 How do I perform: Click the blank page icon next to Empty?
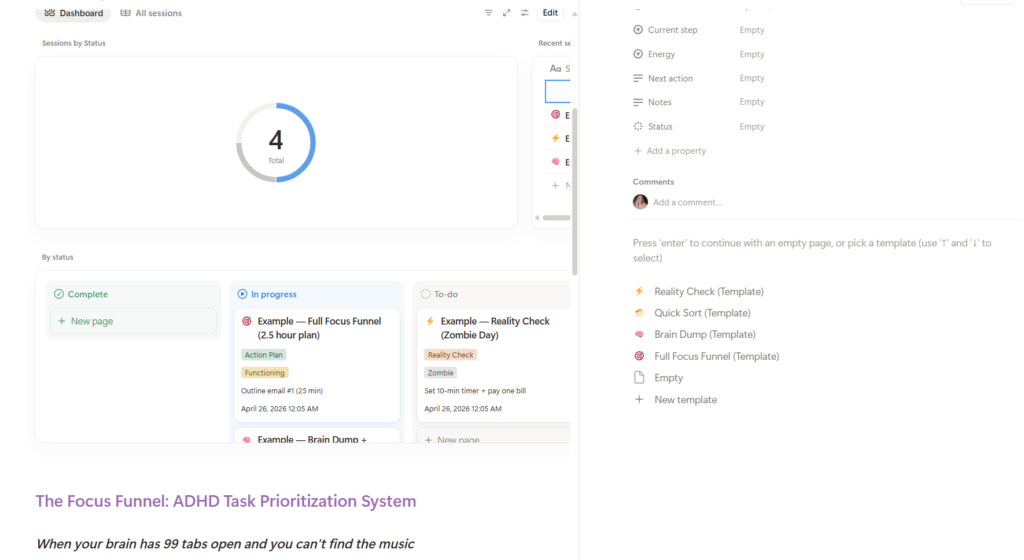coord(639,377)
